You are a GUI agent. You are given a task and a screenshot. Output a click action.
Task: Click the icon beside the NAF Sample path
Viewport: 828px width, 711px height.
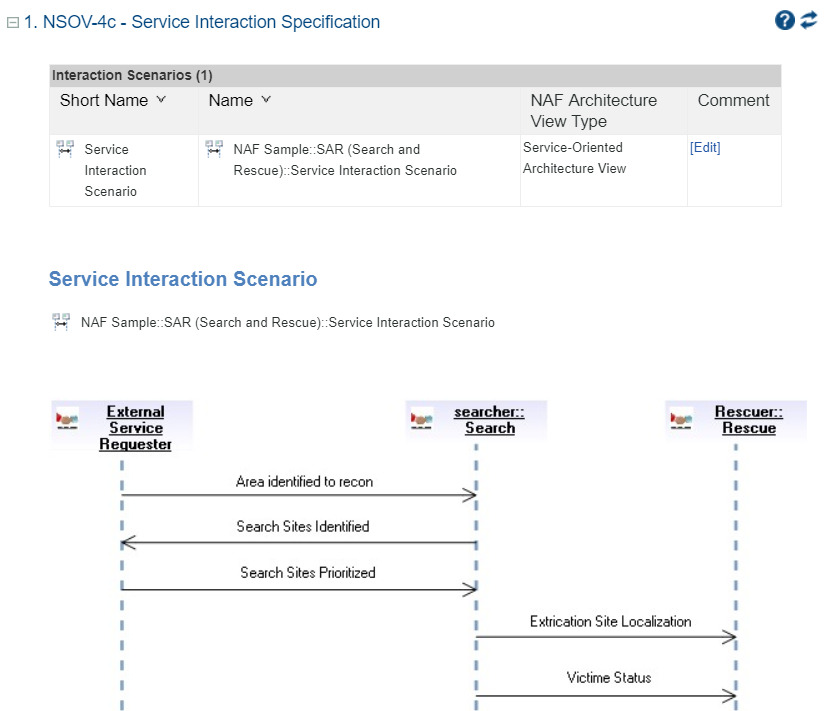click(x=61, y=322)
